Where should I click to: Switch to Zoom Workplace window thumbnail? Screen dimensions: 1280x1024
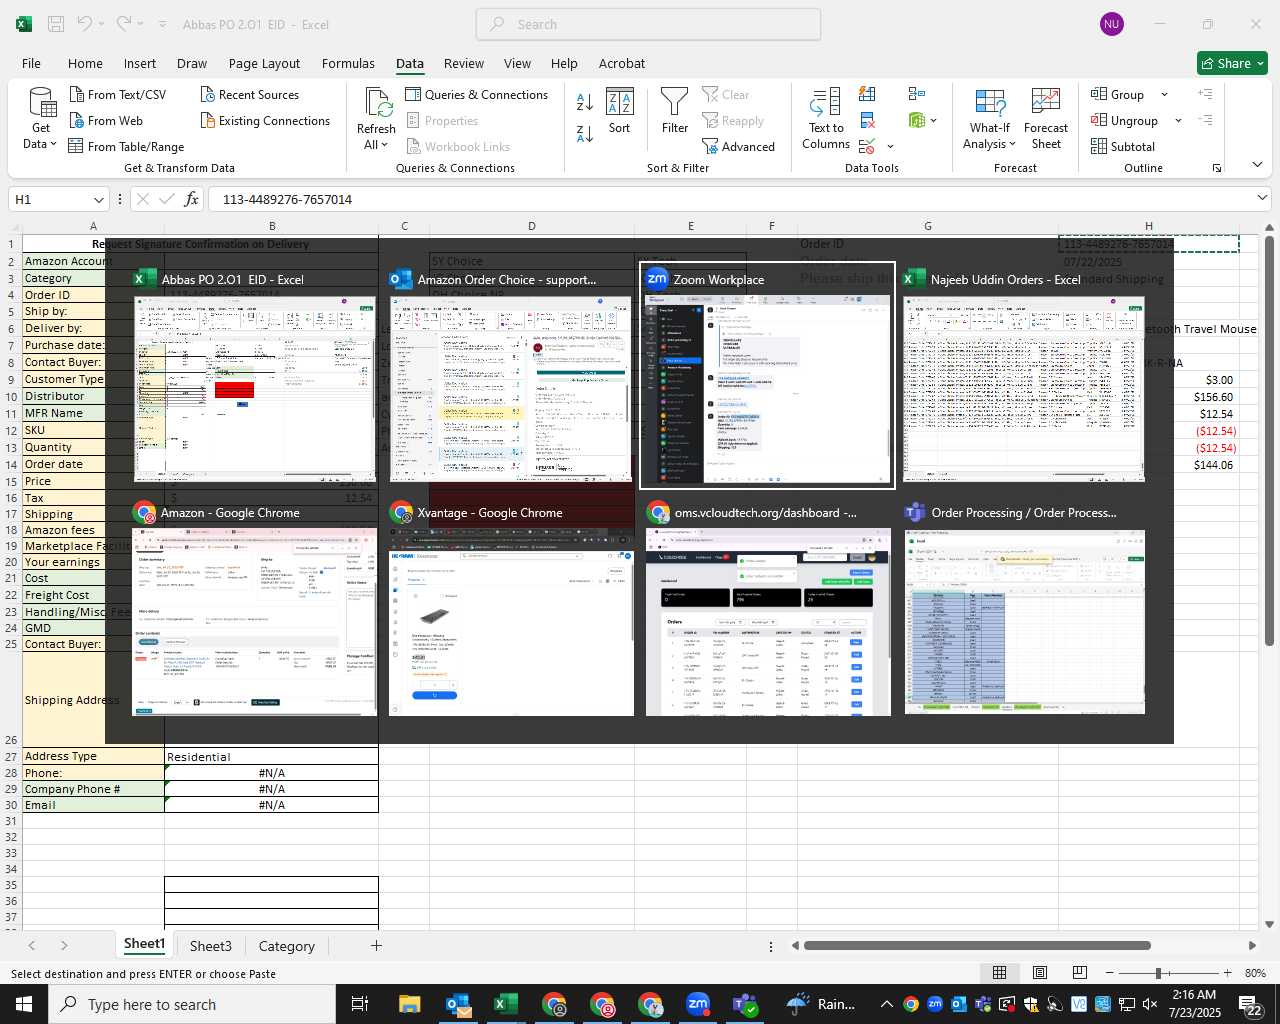click(x=767, y=375)
